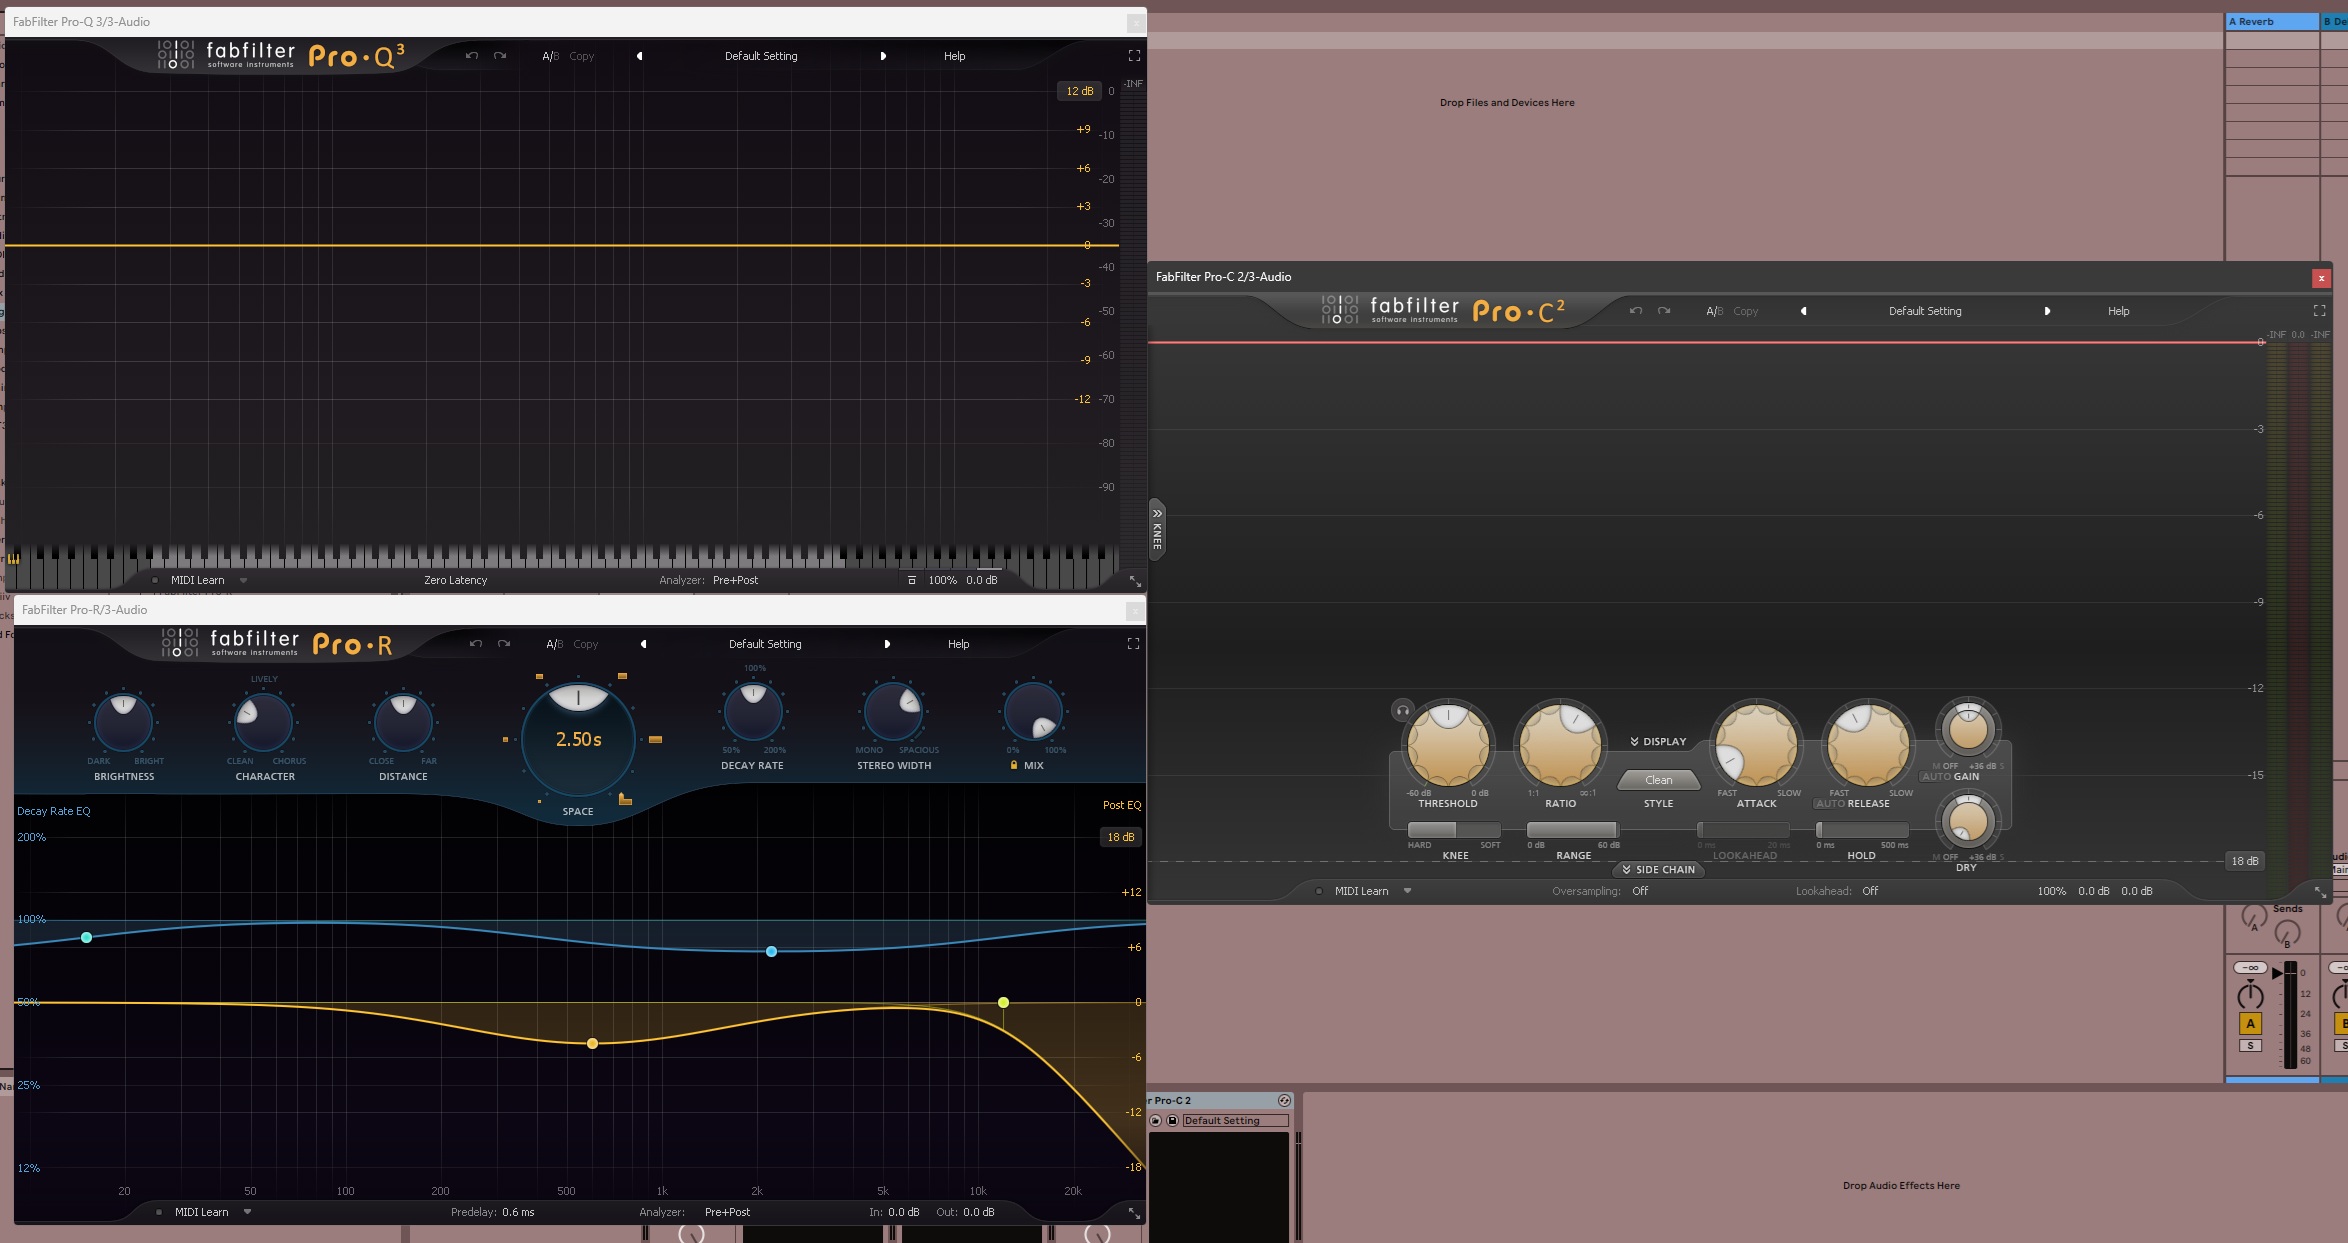2348x1243 pixels.
Task: Toggle A/B state in Pro-Q 3
Action: click(x=550, y=56)
